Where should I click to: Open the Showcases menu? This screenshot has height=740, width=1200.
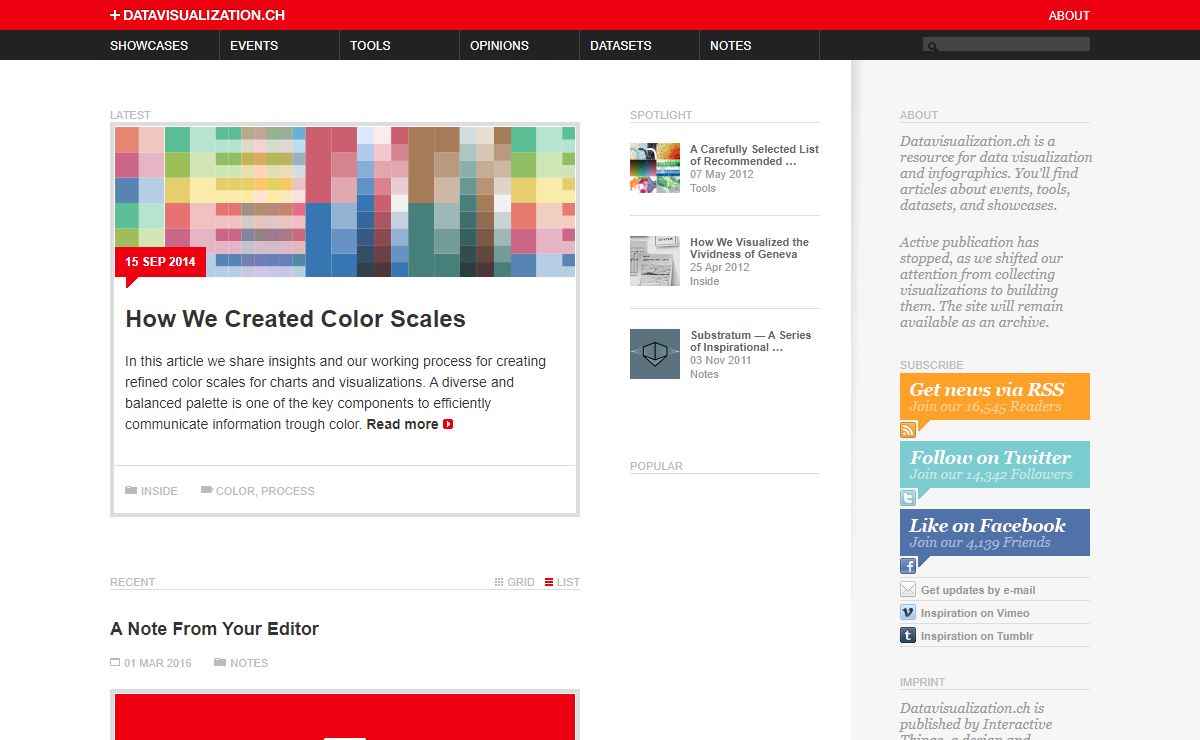(149, 45)
